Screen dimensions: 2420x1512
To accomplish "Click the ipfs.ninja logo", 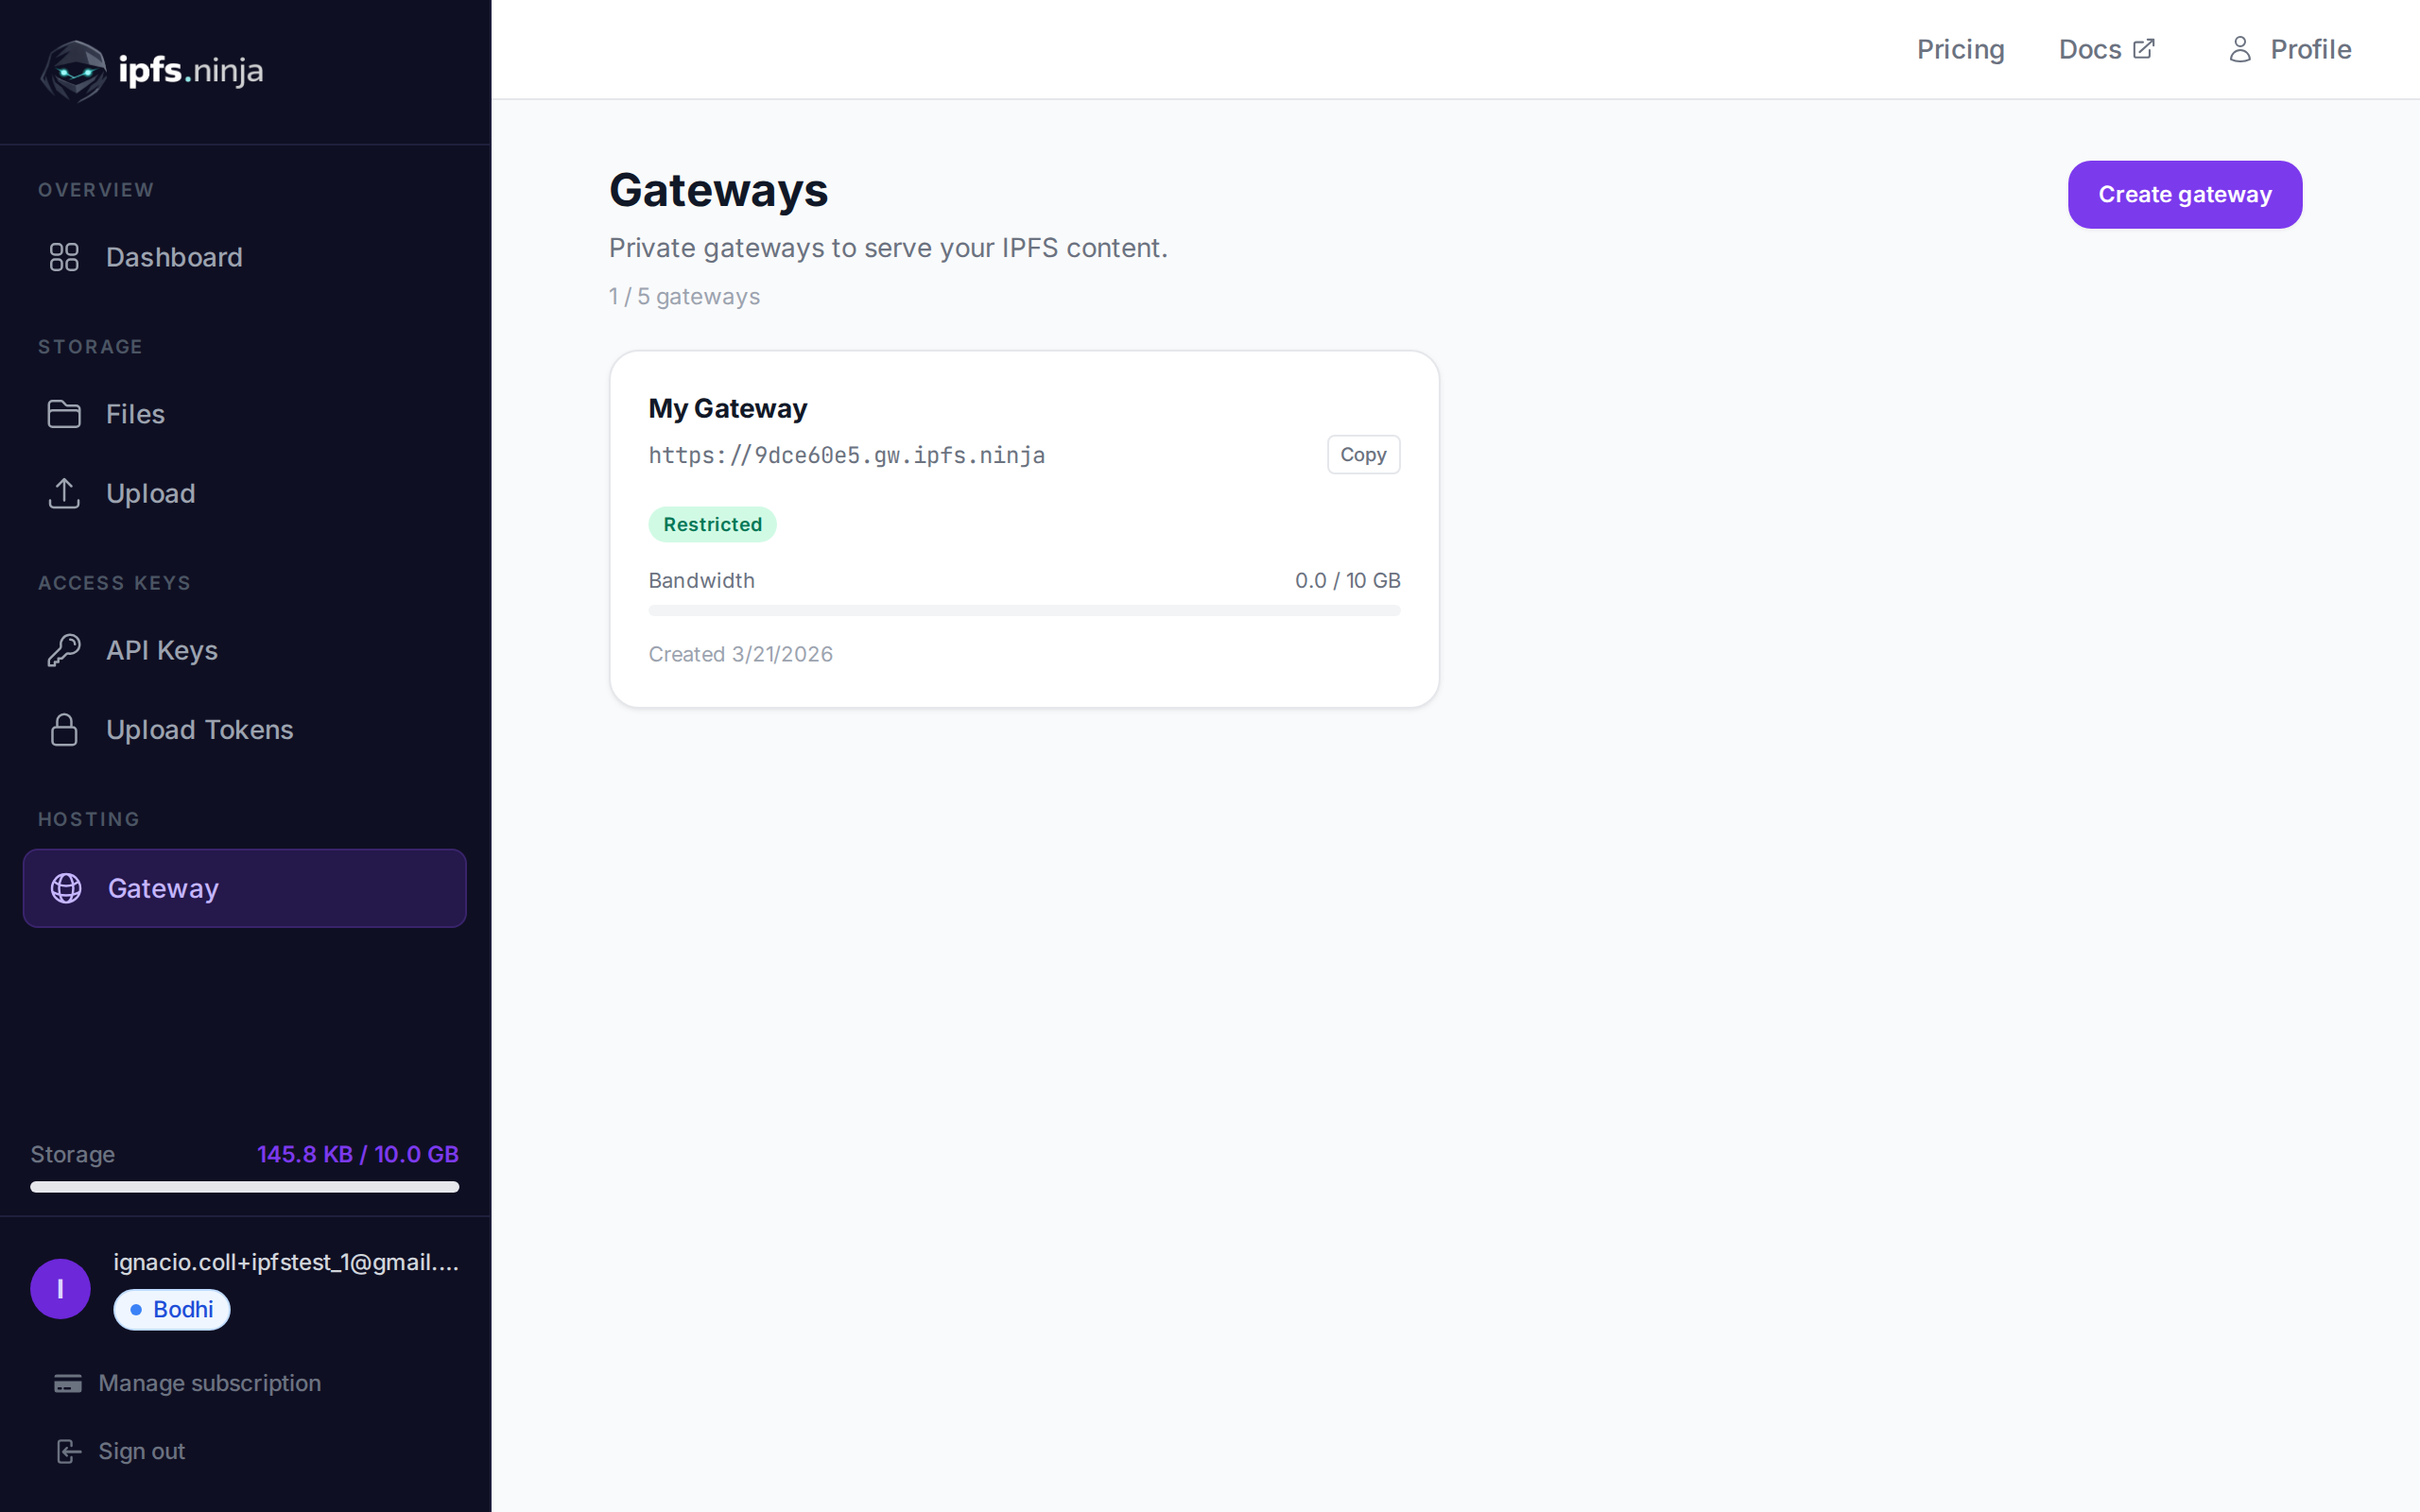I will pyautogui.click(x=151, y=70).
